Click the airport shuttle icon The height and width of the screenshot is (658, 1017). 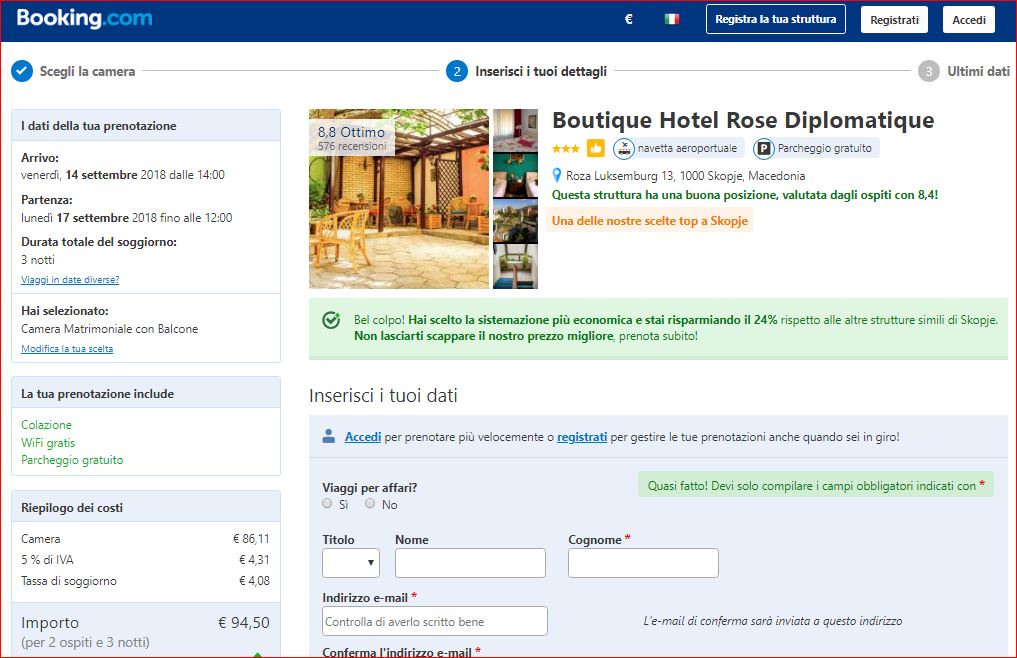pyautogui.click(x=623, y=149)
